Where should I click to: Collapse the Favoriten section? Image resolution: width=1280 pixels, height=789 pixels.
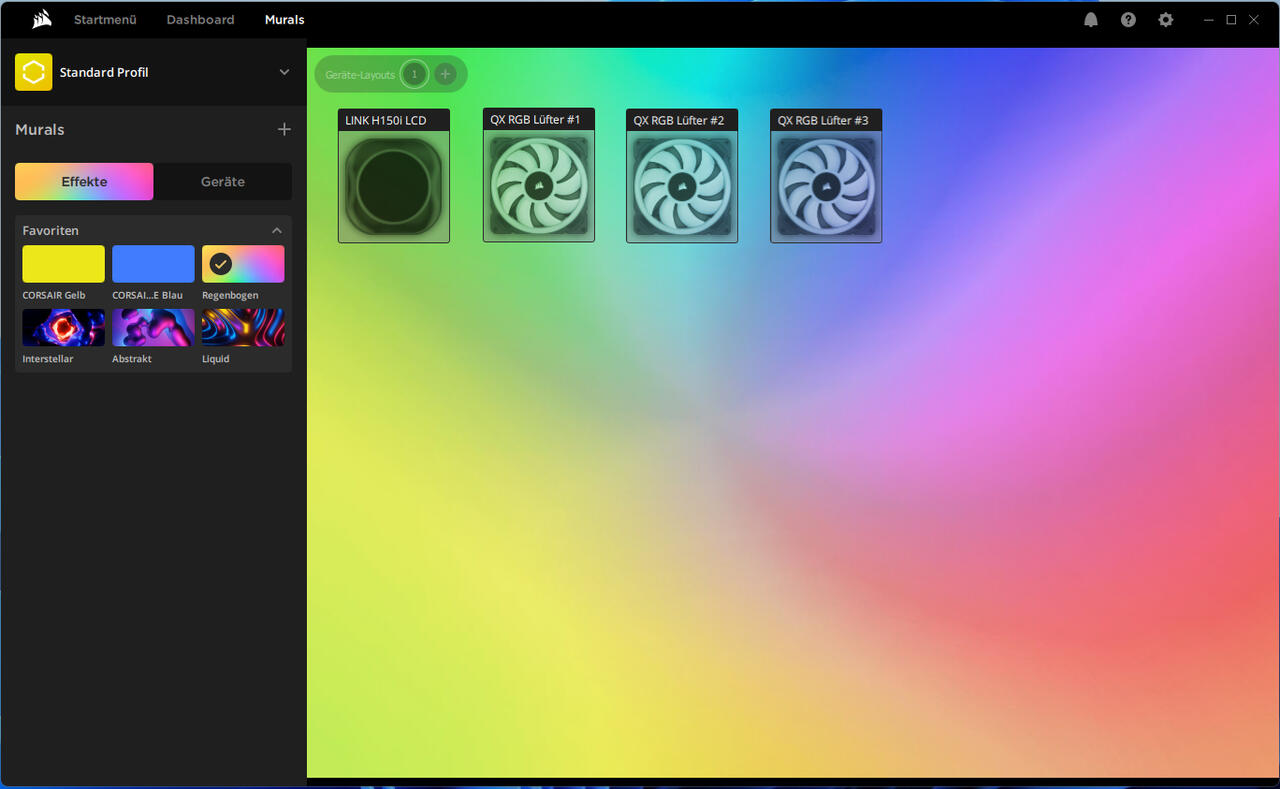click(277, 231)
